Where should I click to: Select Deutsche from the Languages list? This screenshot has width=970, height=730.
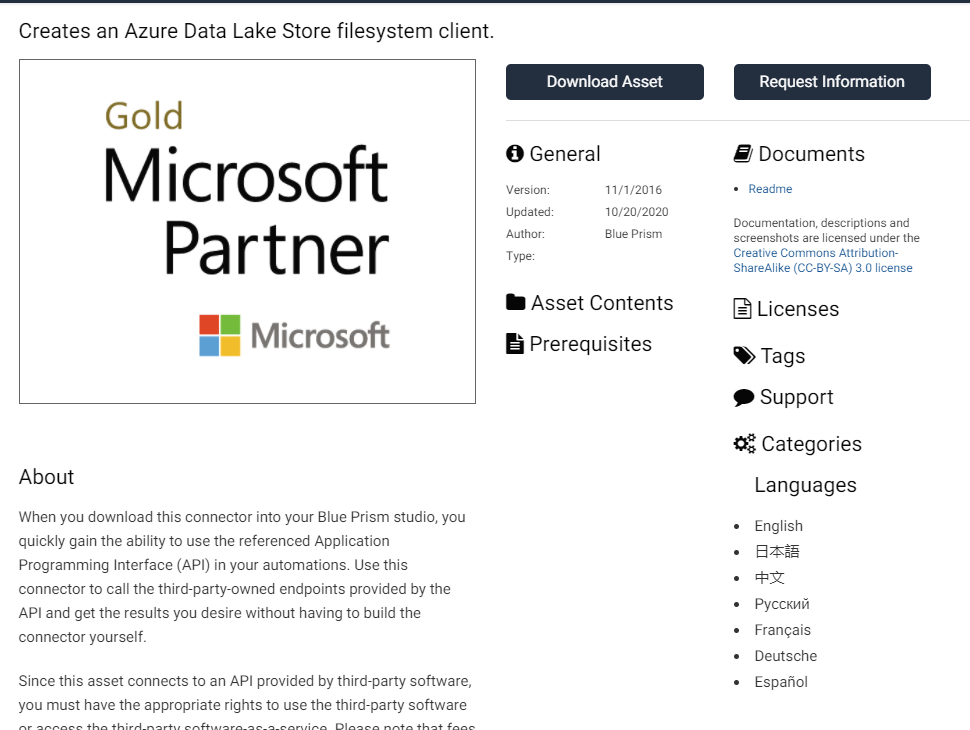point(785,656)
